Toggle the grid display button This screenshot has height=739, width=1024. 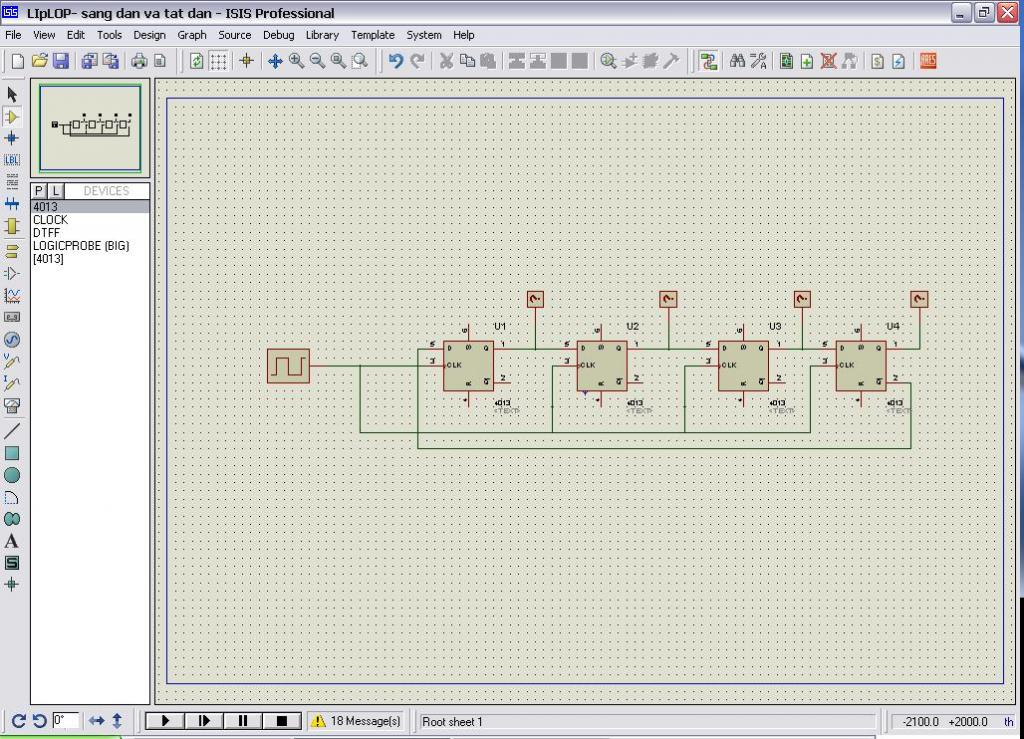coord(218,61)
